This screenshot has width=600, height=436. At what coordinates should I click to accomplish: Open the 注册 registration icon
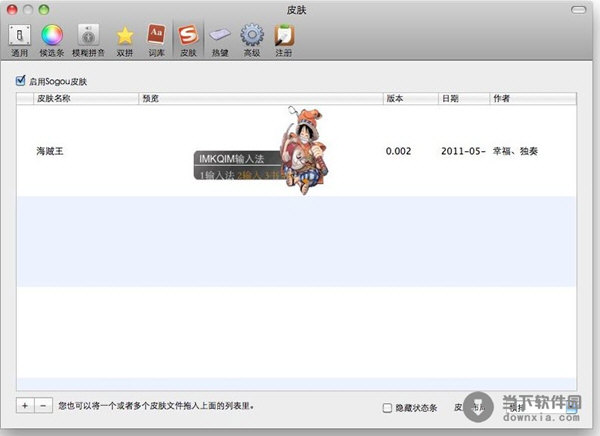(284, 39)
